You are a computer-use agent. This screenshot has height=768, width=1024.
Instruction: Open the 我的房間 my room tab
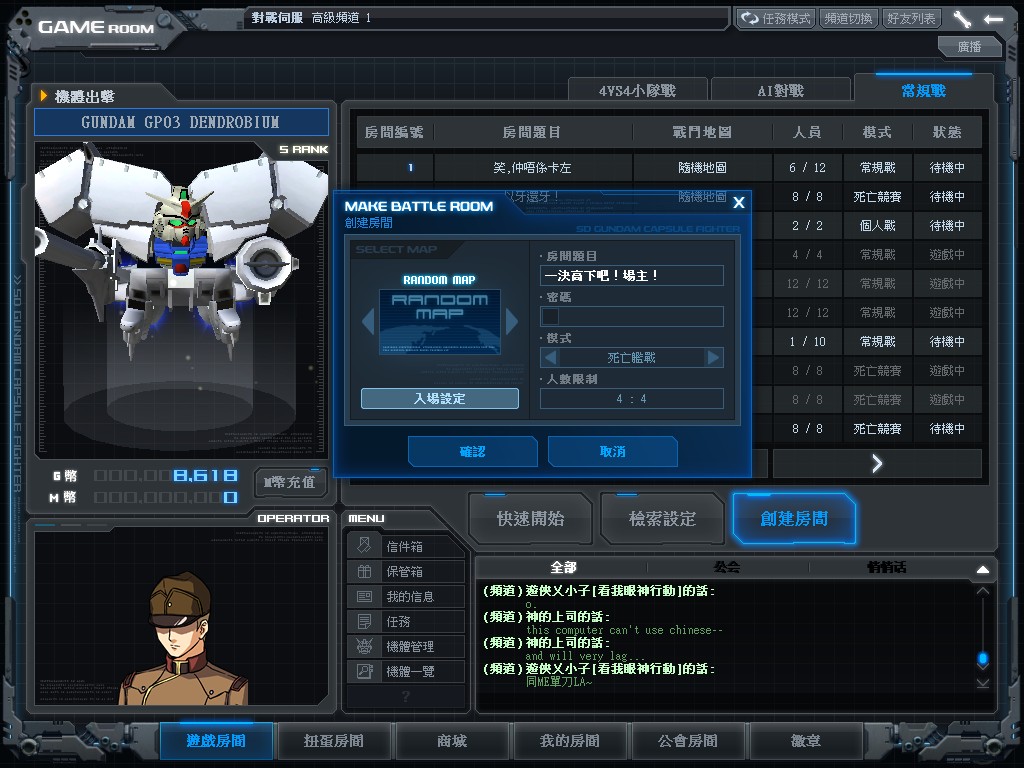pos(569,741)
